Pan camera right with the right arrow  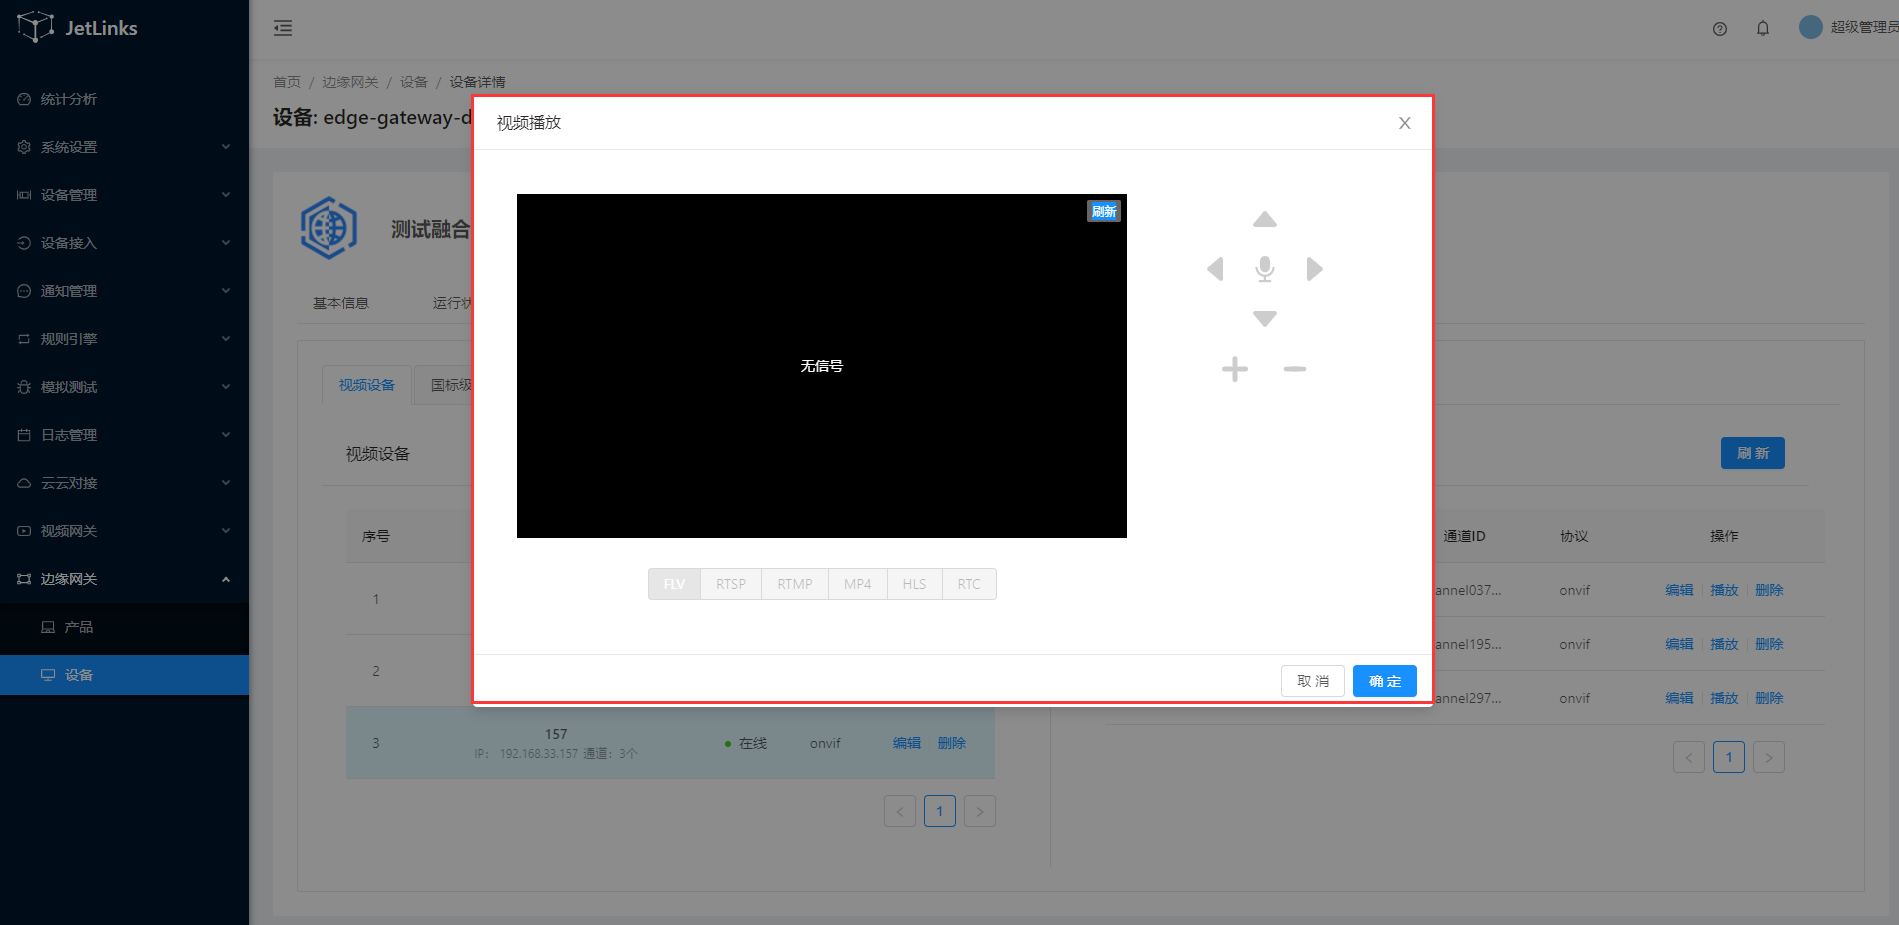point(1314,269)
